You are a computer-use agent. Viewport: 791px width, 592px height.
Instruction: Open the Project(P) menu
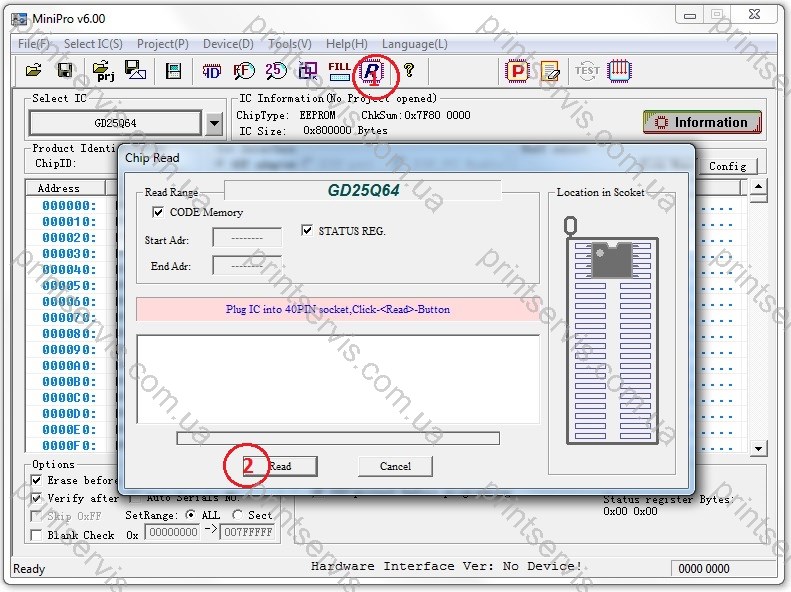pos(163,44)
